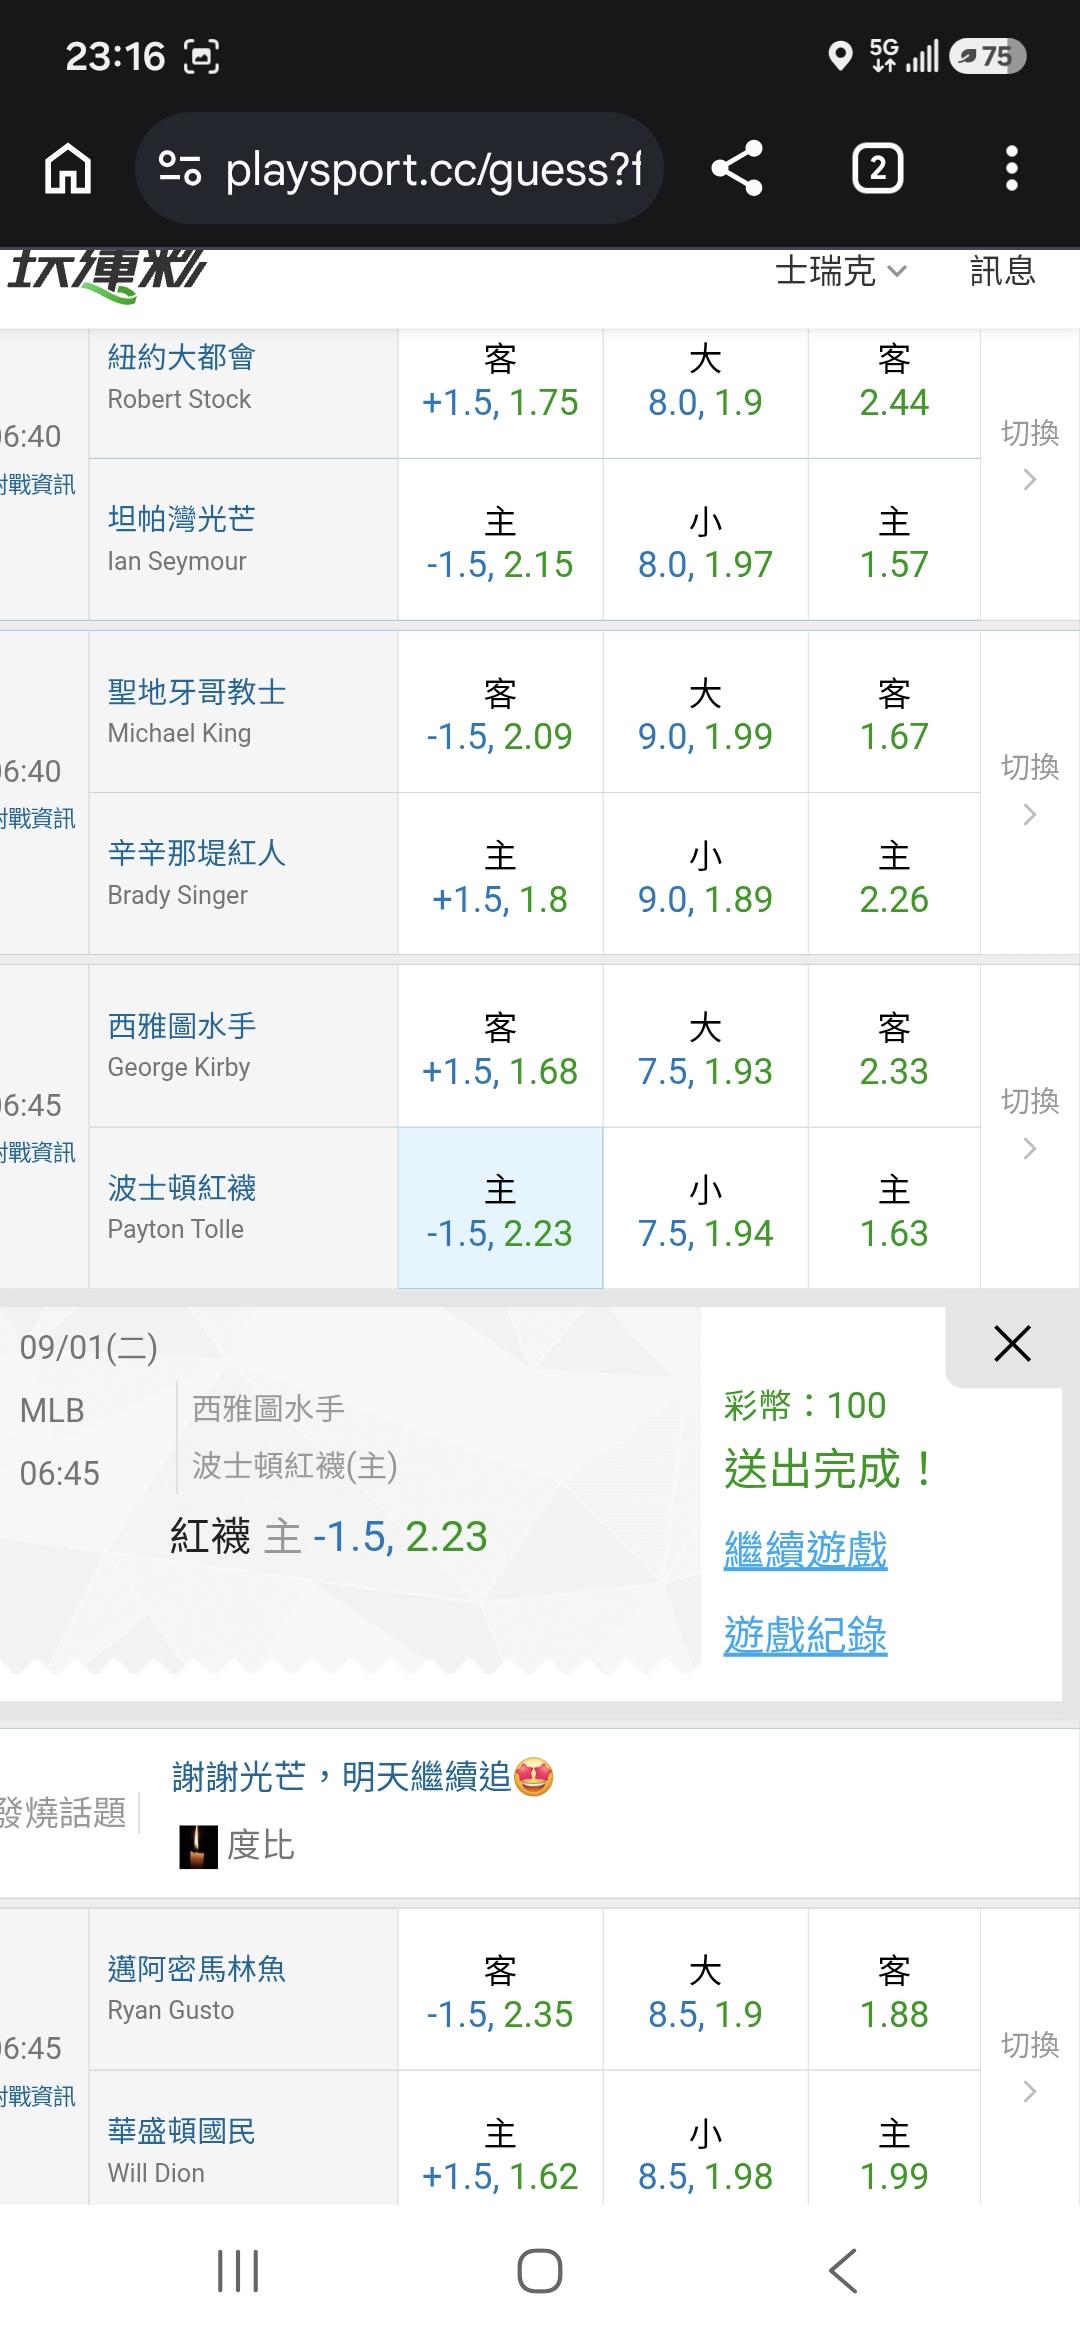Image resolution: width=1080 pixels, height=2340 pixels.
Task: Select Mariners away +1.5, 1.68 spread
Action: point(500,1046)
